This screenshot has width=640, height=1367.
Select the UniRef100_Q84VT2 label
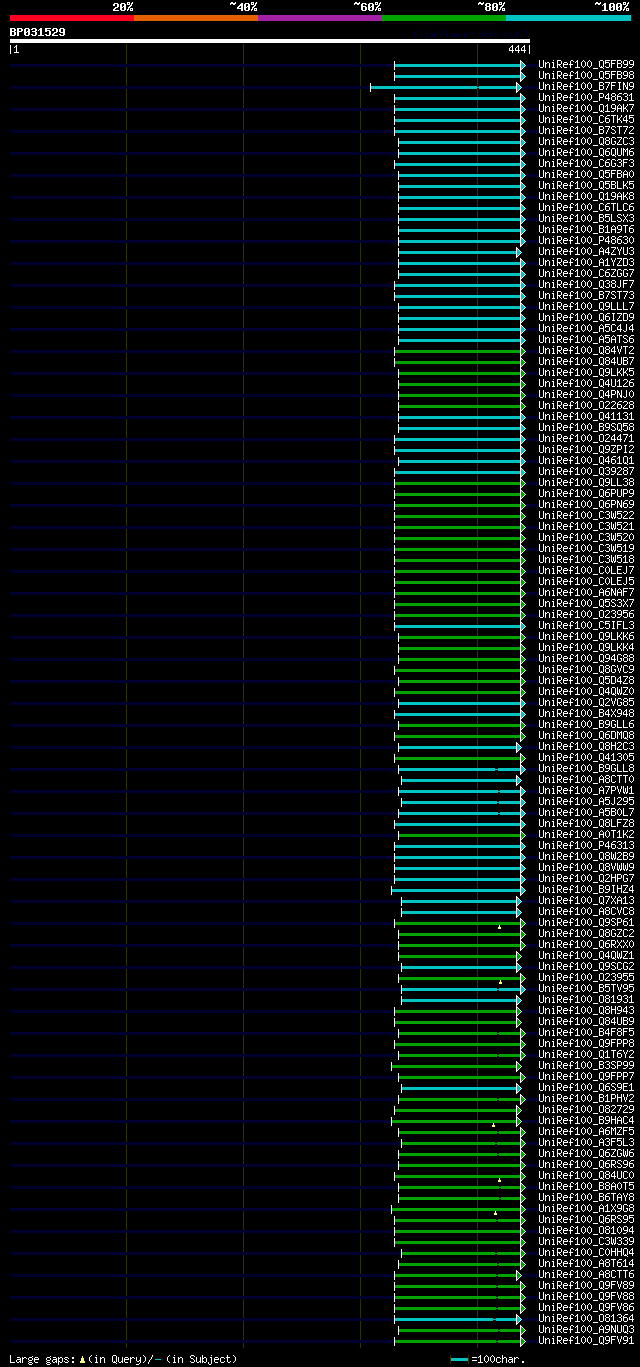coord(586,350)
